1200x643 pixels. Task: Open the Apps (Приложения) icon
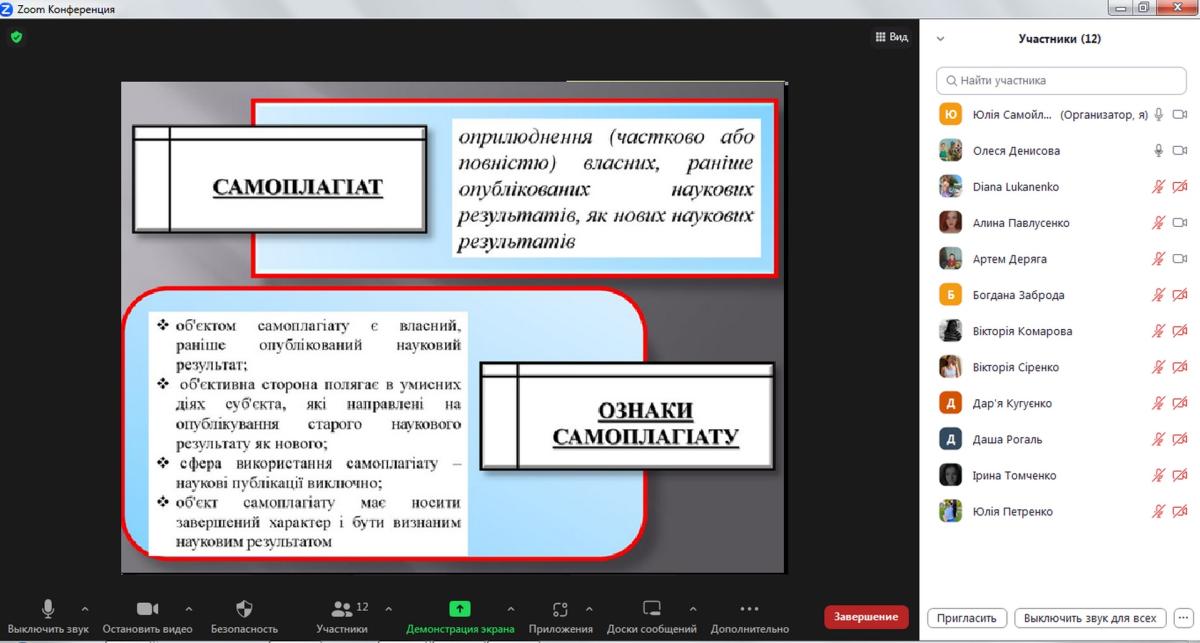click(x=560, y=608)
